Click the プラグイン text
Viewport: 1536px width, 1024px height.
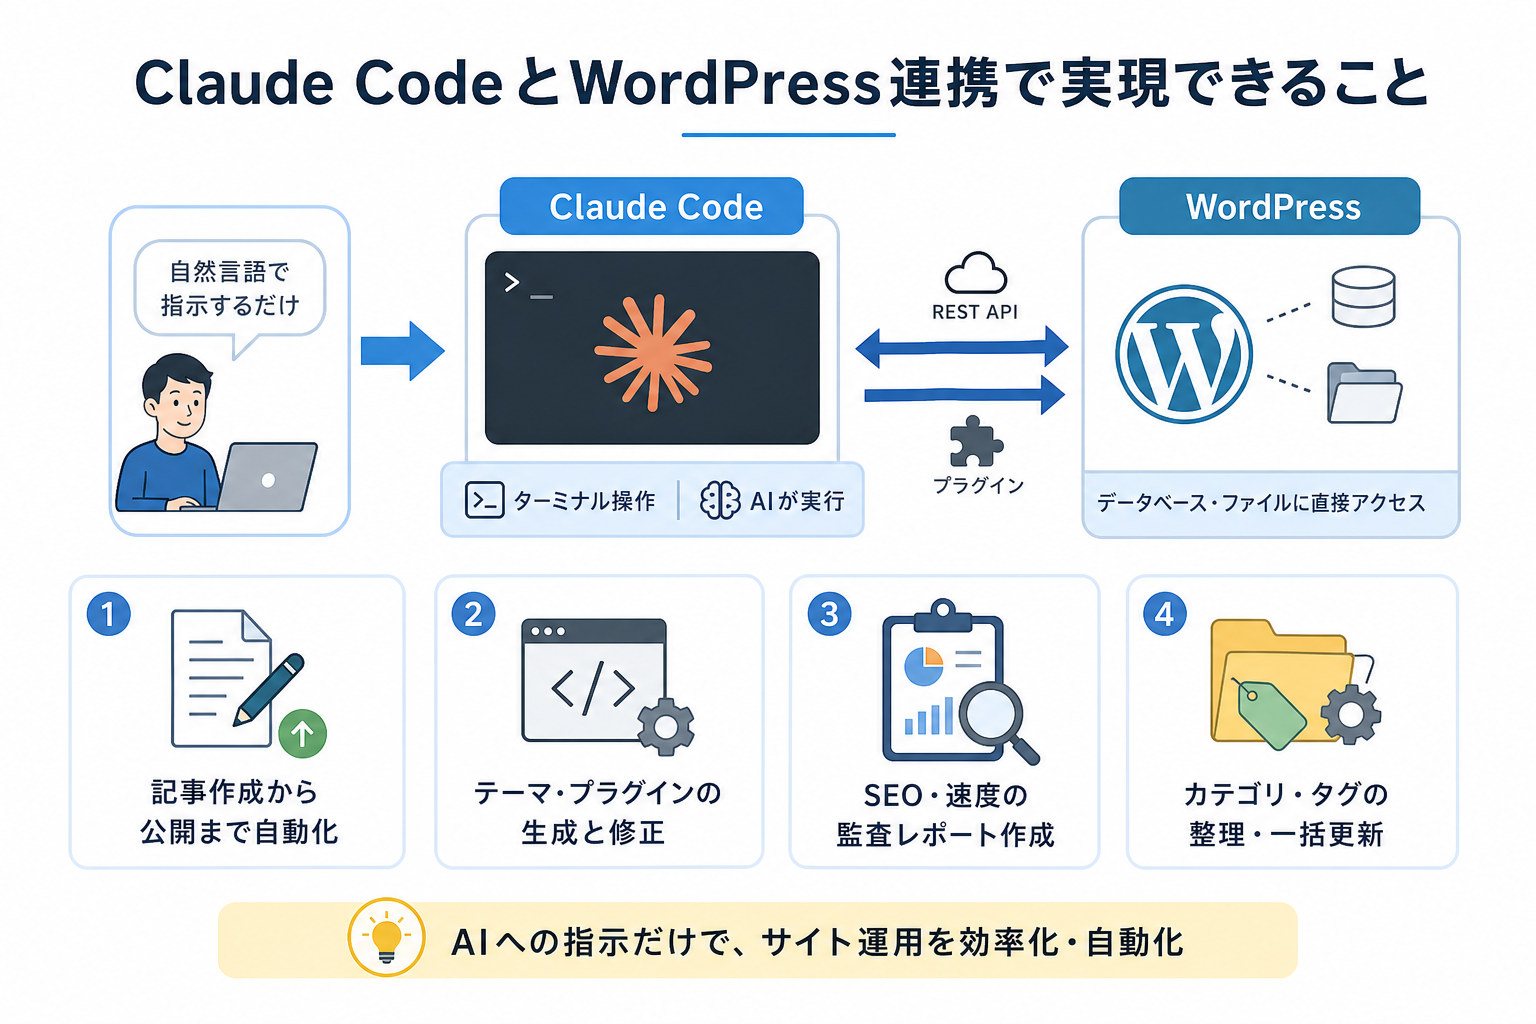point(978,486)
